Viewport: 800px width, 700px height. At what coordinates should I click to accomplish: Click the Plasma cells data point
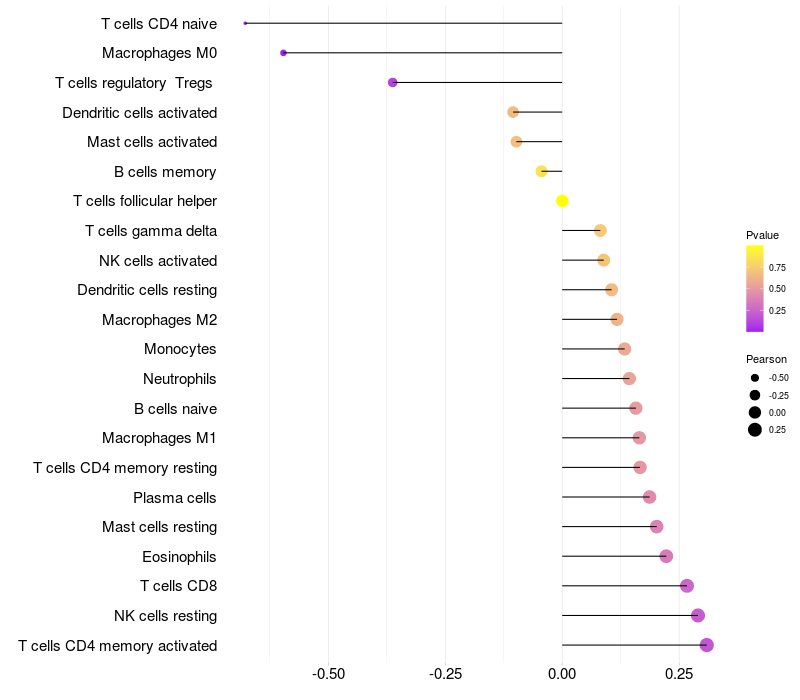(x=649, y=497)
